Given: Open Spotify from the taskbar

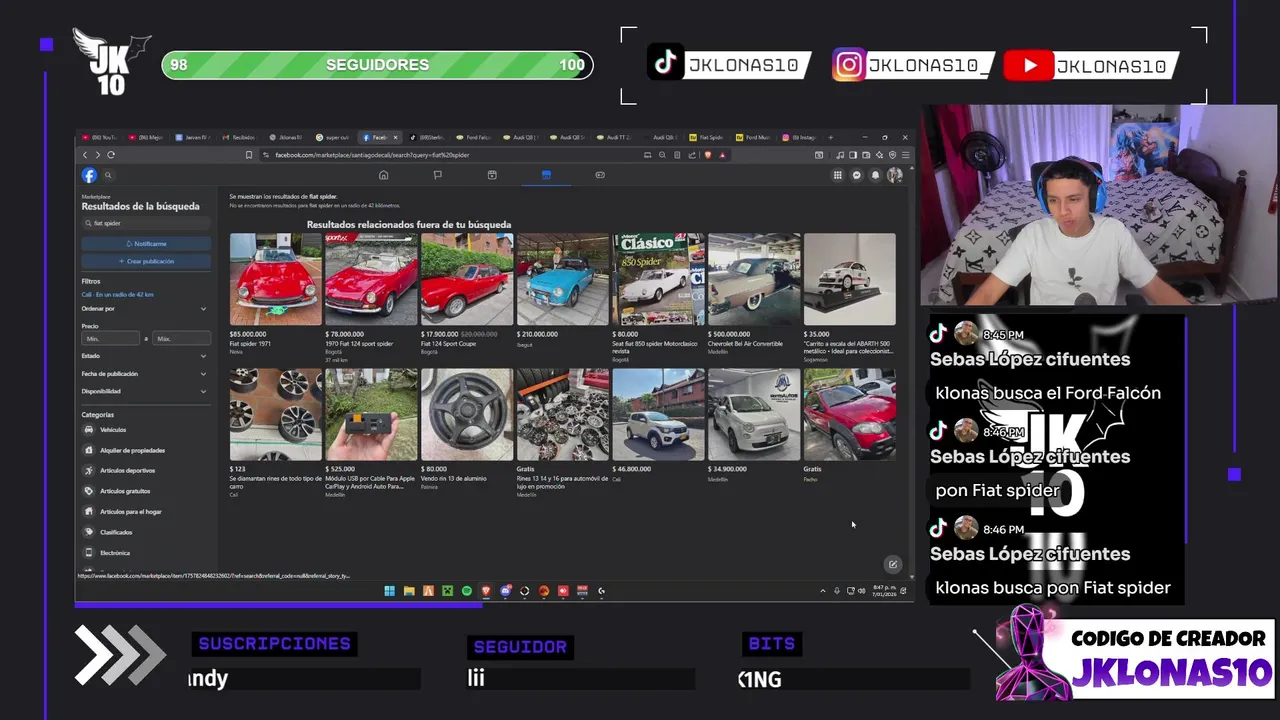Looking at the screenshot, I should 467,591.
